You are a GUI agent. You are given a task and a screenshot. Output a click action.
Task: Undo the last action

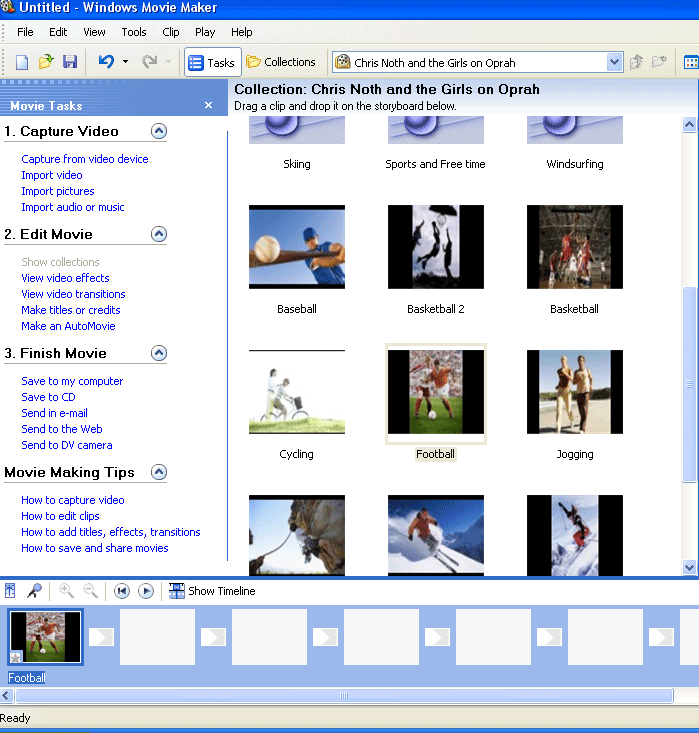107,62
